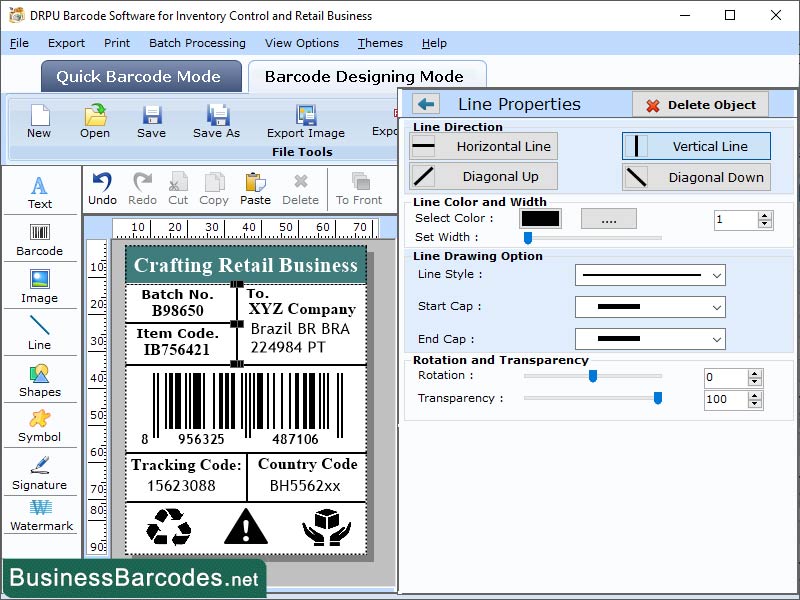Click the Transparency slider handle
The image size is (800, 600).
tap(658, 398)
